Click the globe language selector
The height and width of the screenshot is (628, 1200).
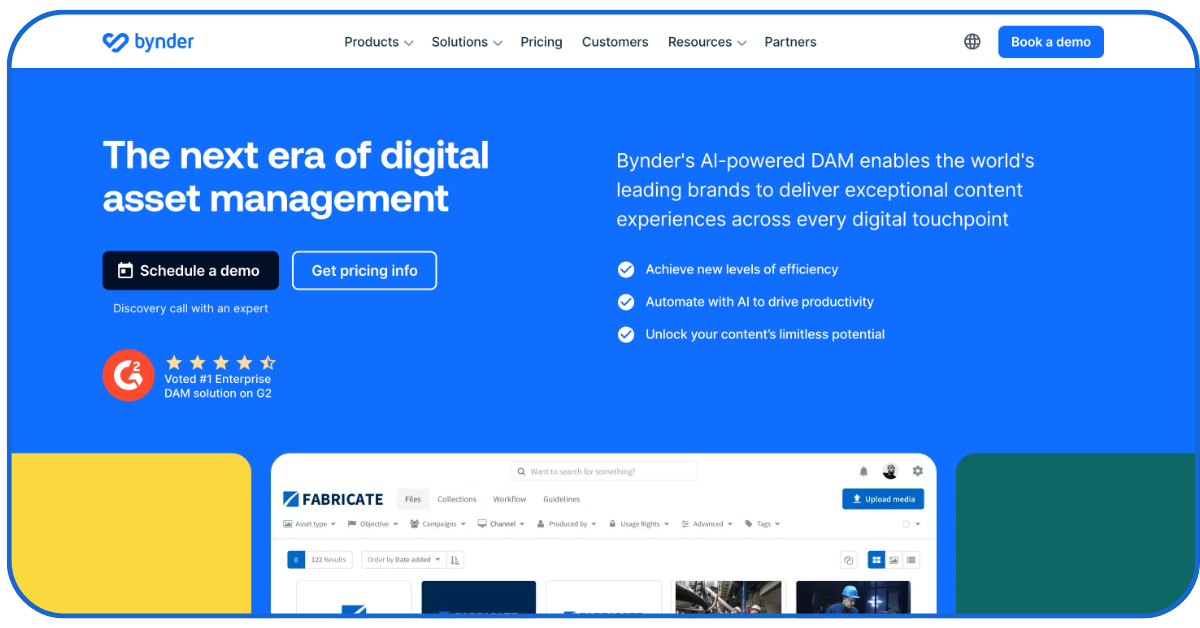972,41
